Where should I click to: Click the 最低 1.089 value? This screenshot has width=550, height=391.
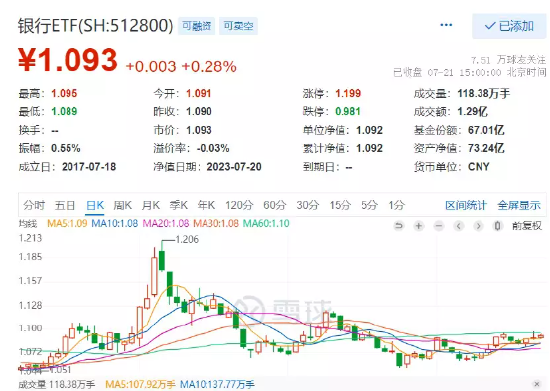[64, 112]
